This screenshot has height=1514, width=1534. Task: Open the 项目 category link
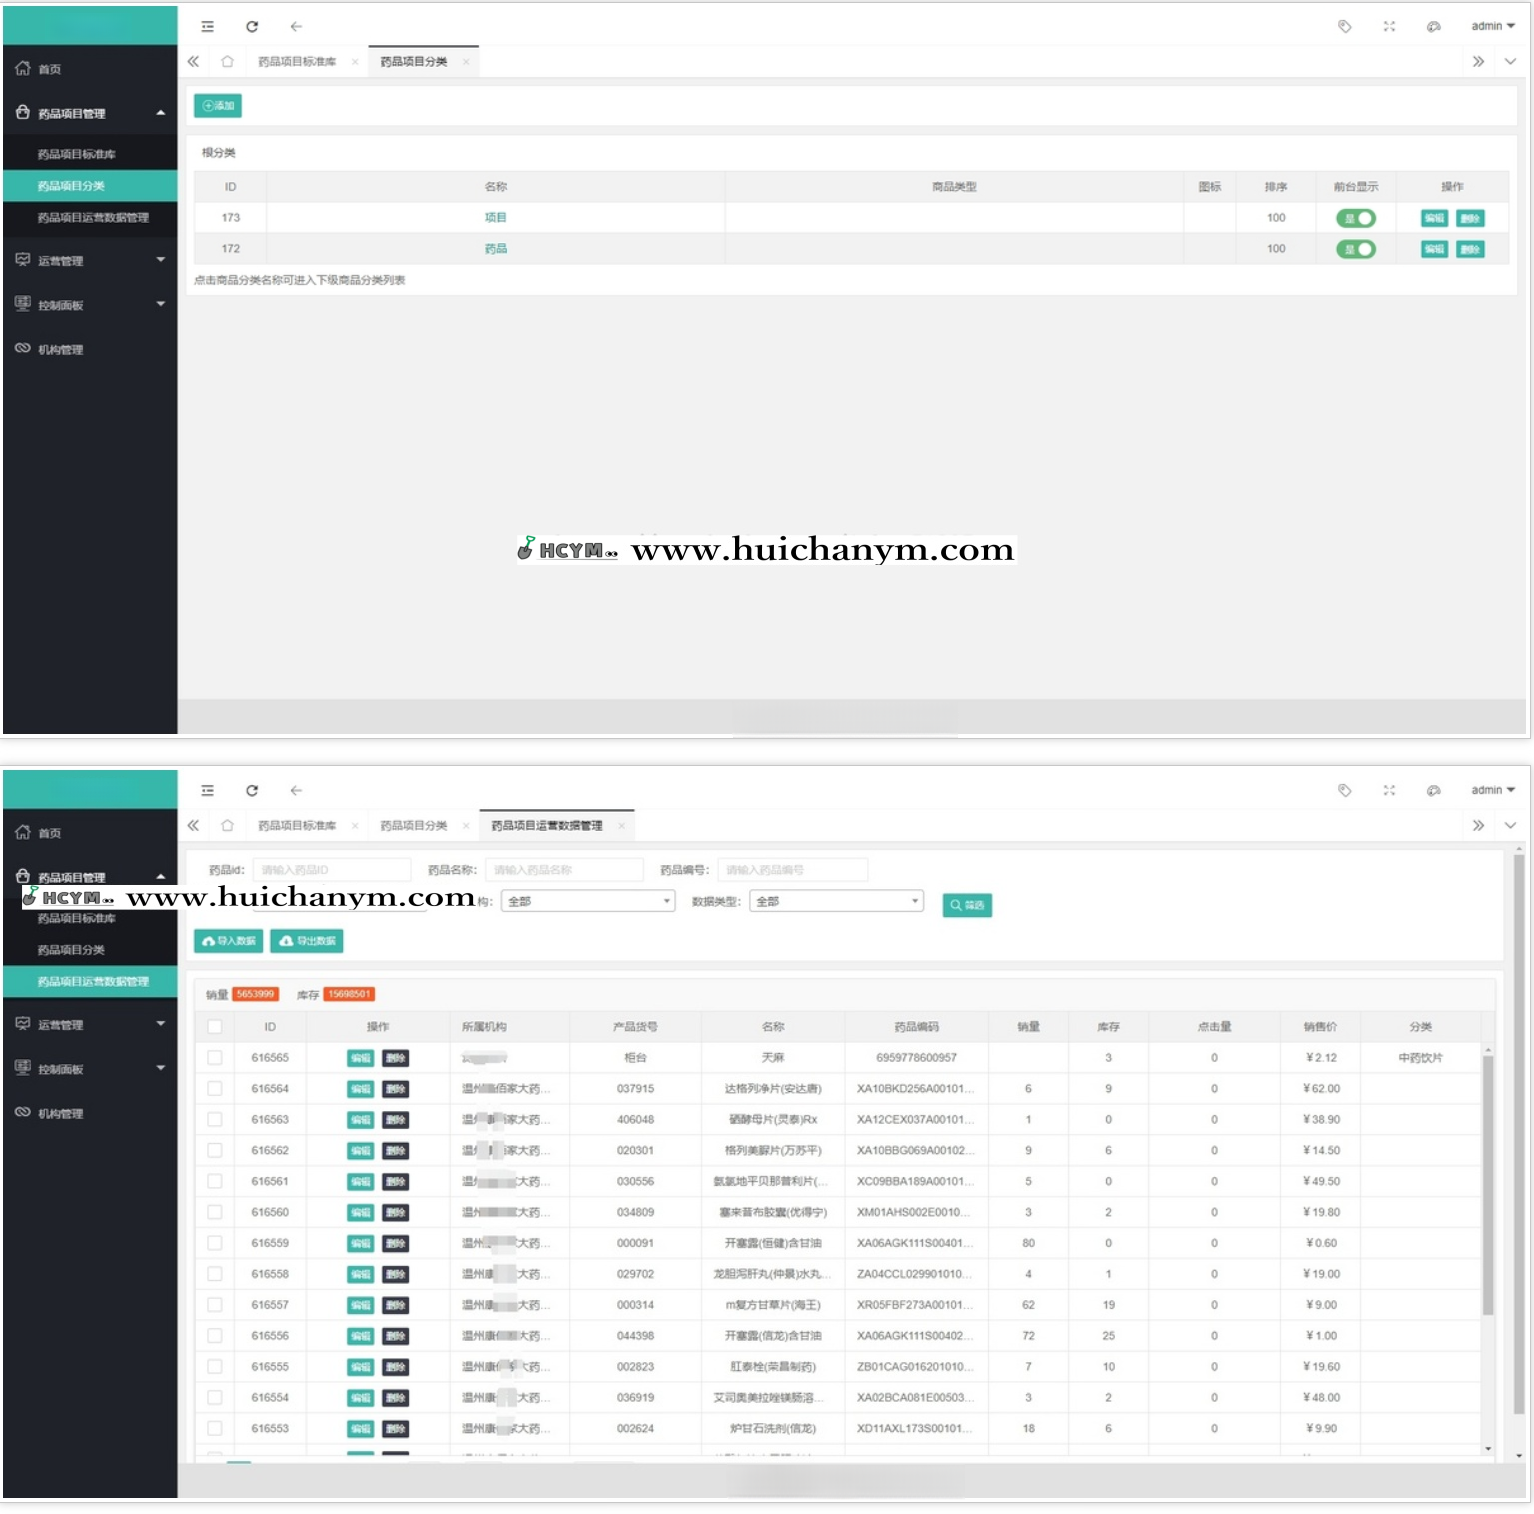(x=495, y=218)
